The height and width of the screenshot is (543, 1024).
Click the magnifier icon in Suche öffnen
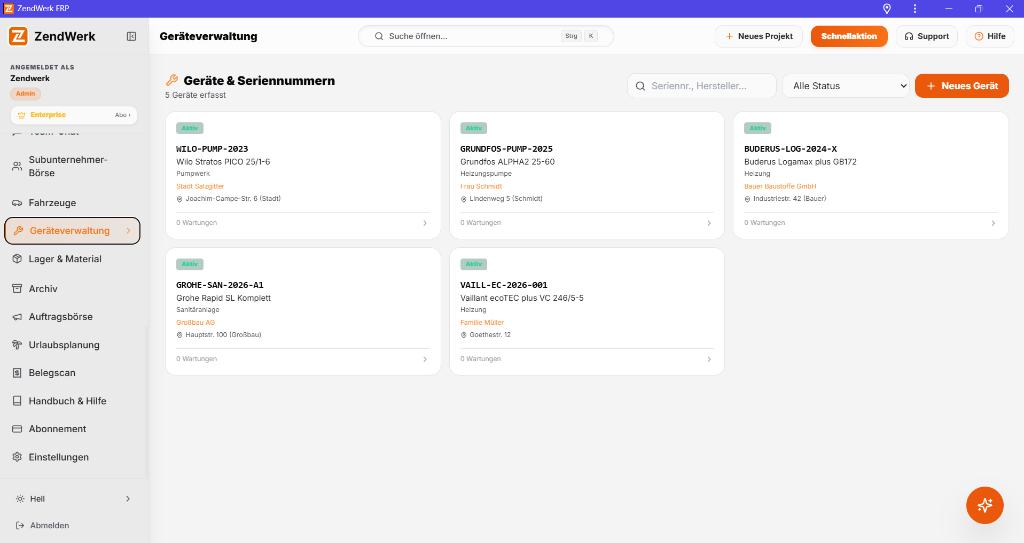(379, 37)
